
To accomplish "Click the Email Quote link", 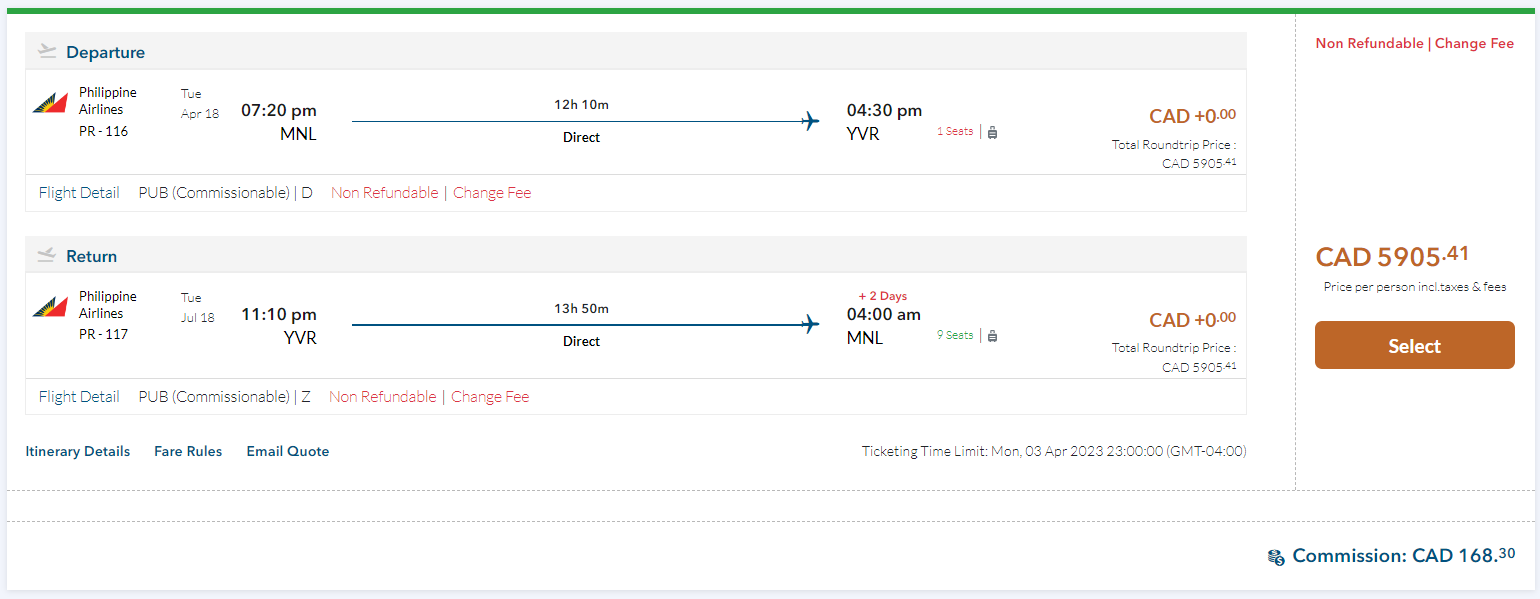I will tap(288, 451).
